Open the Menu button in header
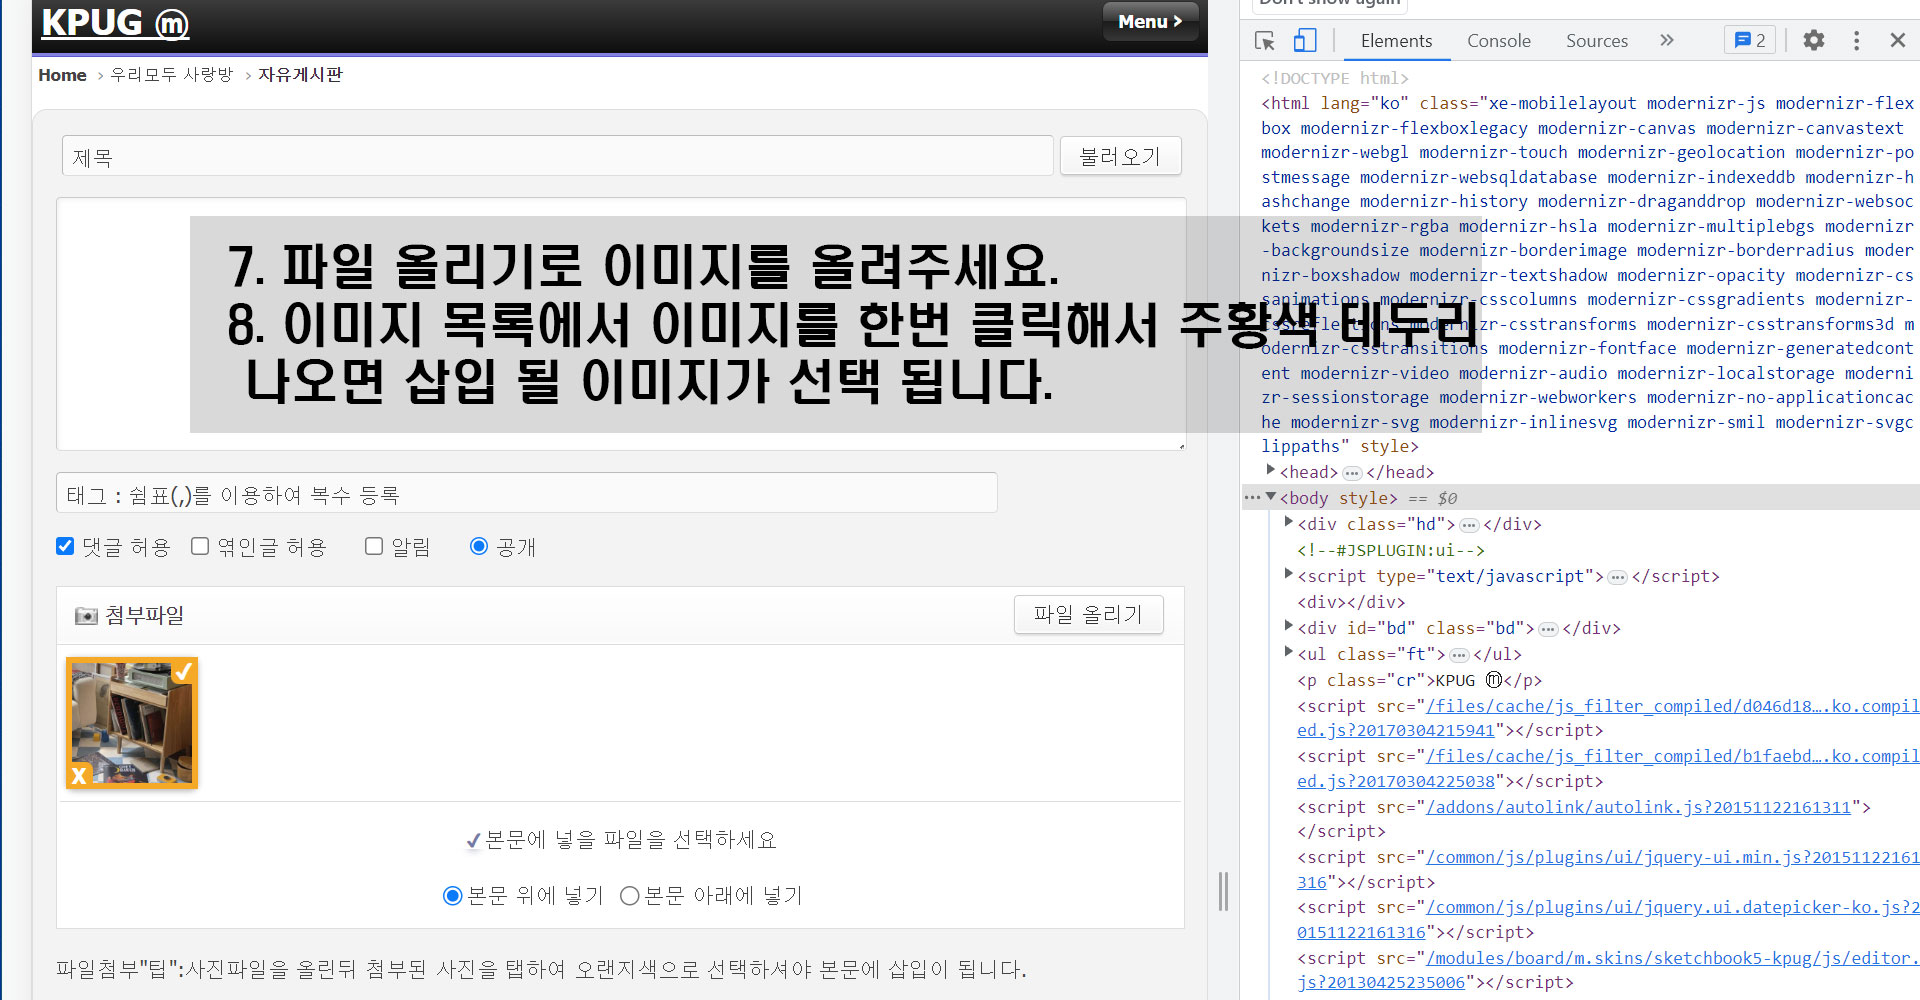This screenshot has height=1000, width=1920. 1150,21
